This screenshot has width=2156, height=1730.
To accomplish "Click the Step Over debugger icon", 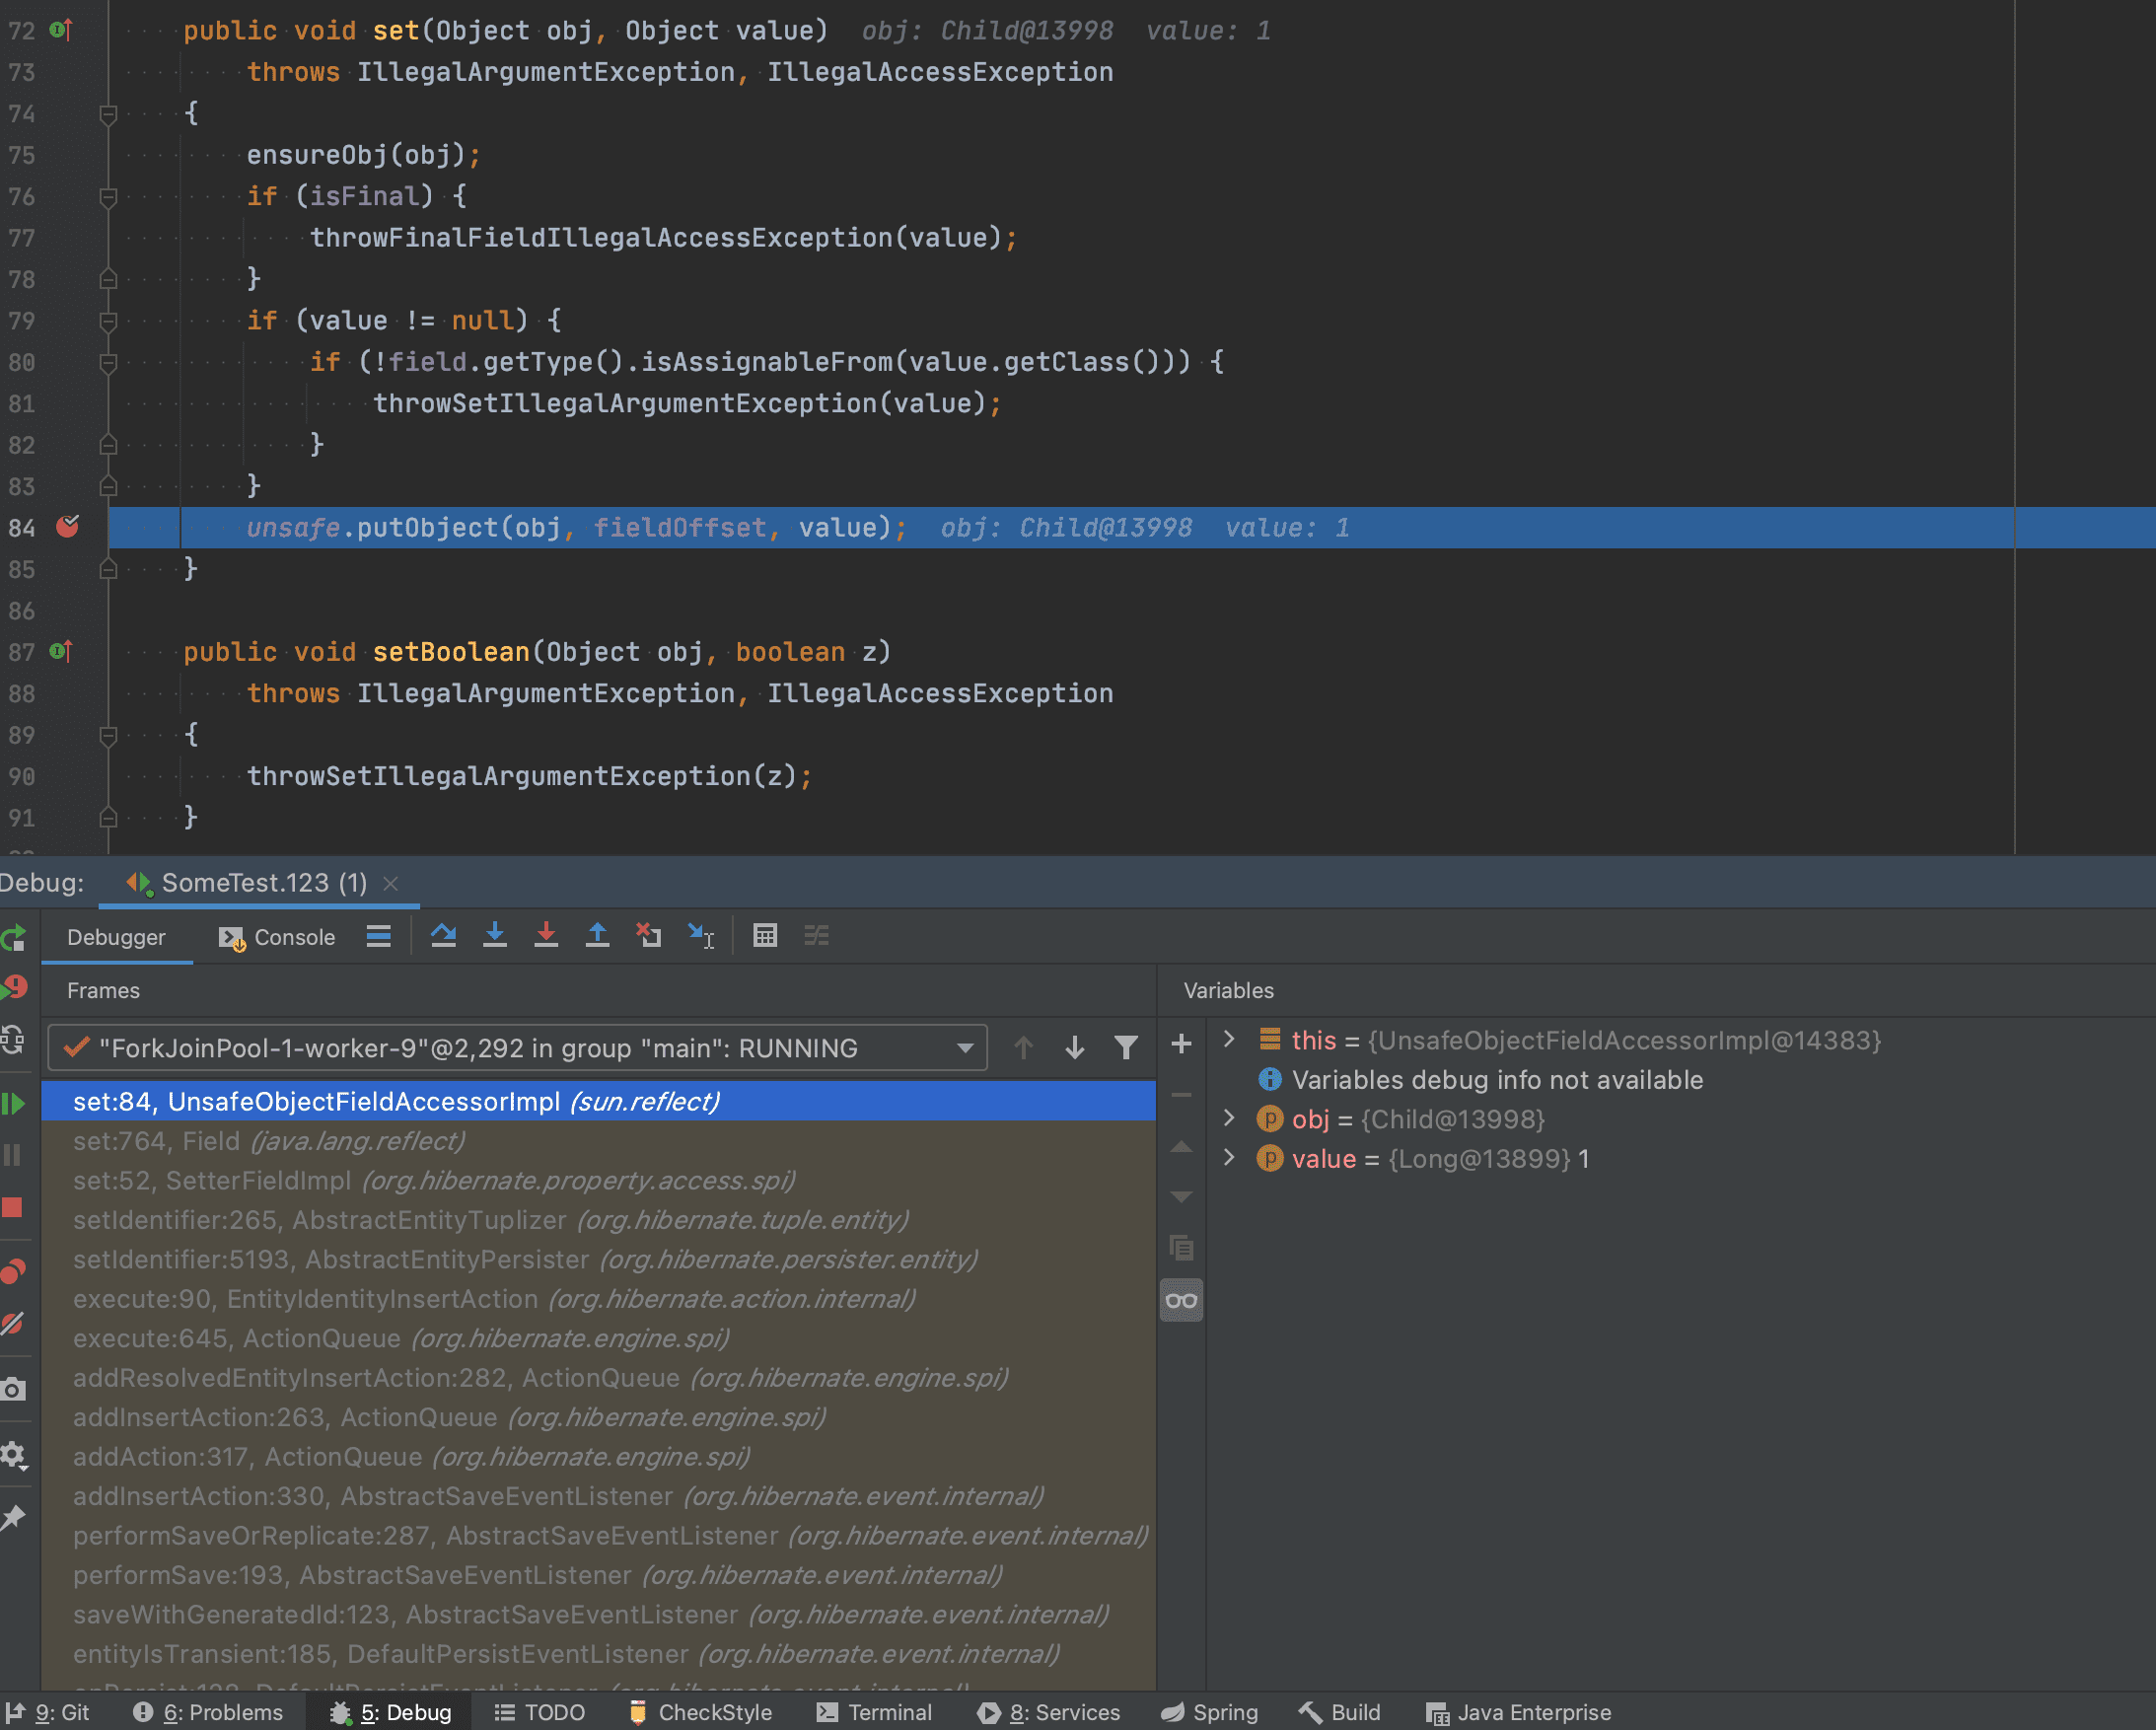I will coord(443,936).
